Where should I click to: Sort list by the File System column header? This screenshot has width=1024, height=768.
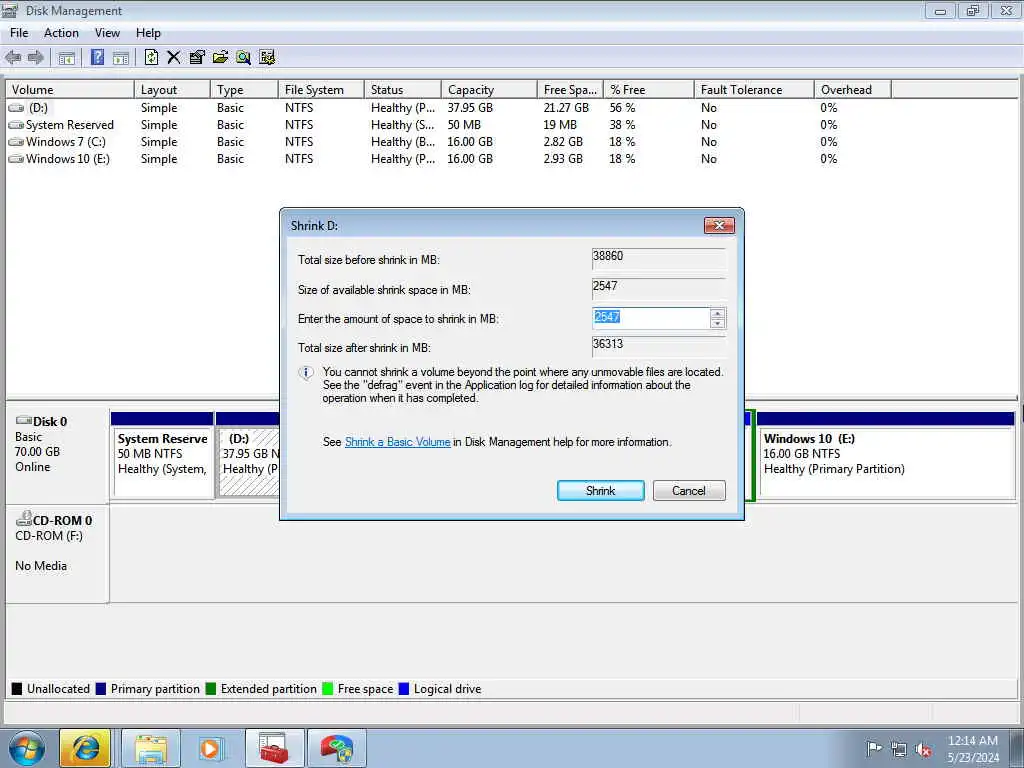pos(321,89)
